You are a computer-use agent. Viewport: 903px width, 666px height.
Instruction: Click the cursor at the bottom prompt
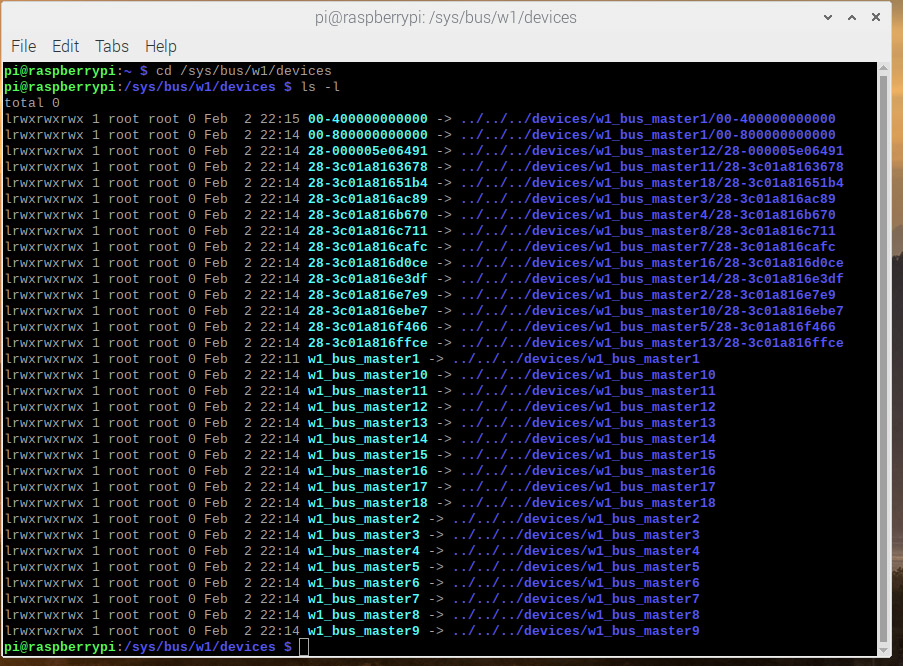(x=304, y=647)
